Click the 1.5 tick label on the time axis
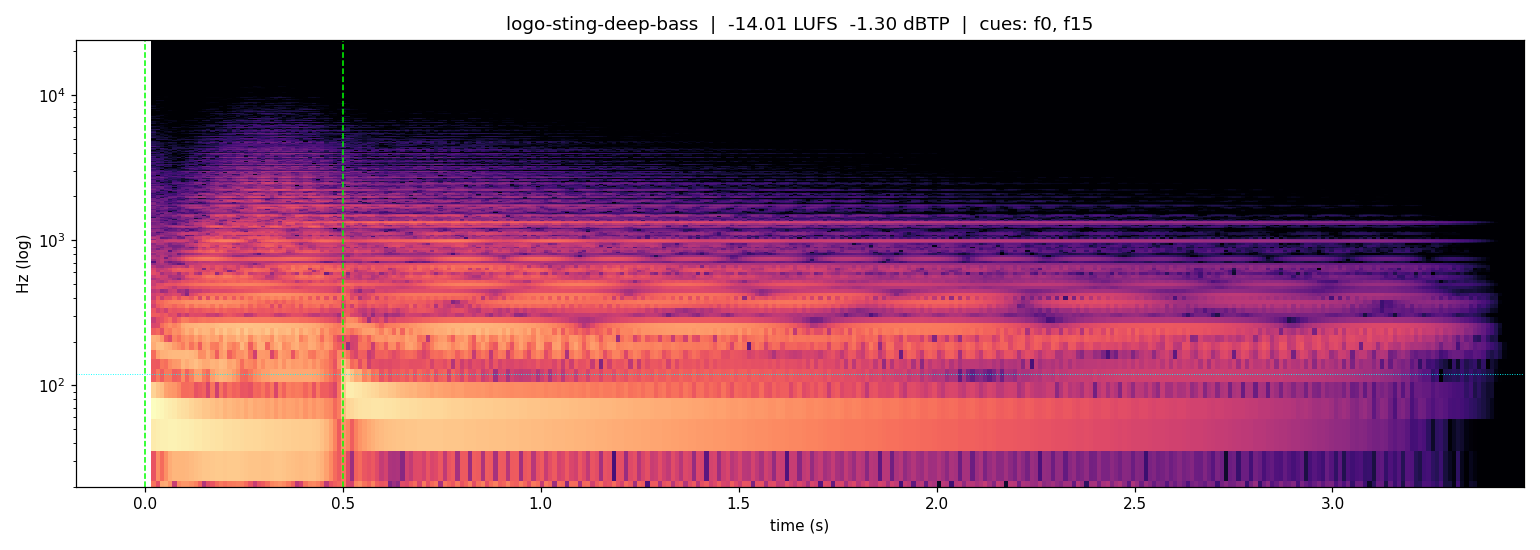1540x550 pixels. point(738,504)
